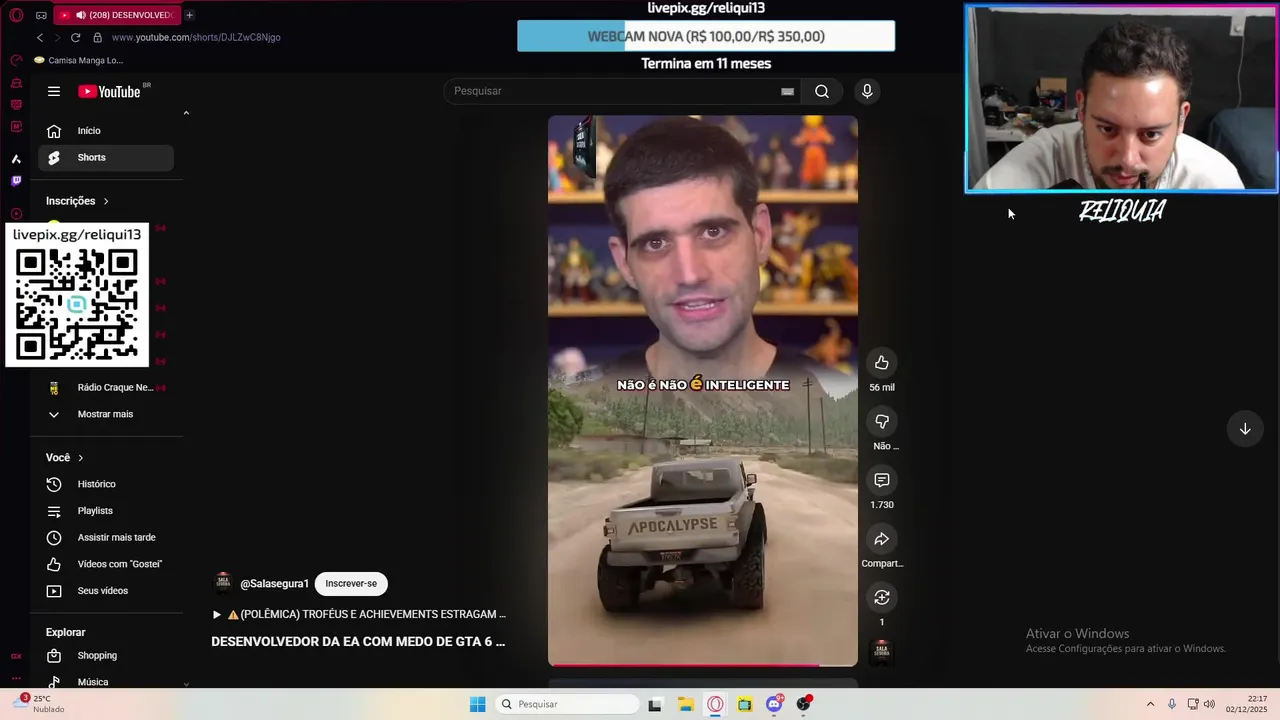Open linked video (POLÊMICA) TROFÉUS E ACHIEVEMENTS
The width and height of the screenshot is (1280, 720).
(x=359, y=614)
